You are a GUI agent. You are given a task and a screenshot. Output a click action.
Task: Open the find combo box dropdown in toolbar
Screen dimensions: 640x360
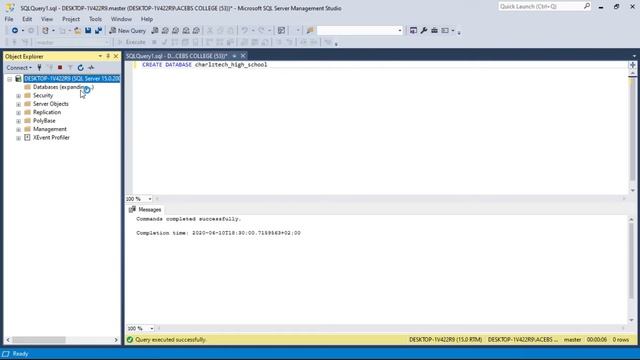pos(400,31)
